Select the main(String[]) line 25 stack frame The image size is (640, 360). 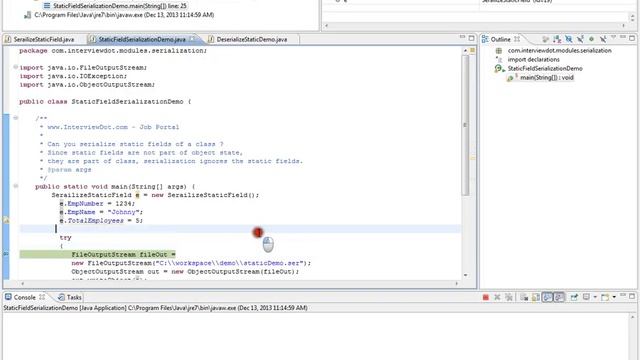[120, 6]
